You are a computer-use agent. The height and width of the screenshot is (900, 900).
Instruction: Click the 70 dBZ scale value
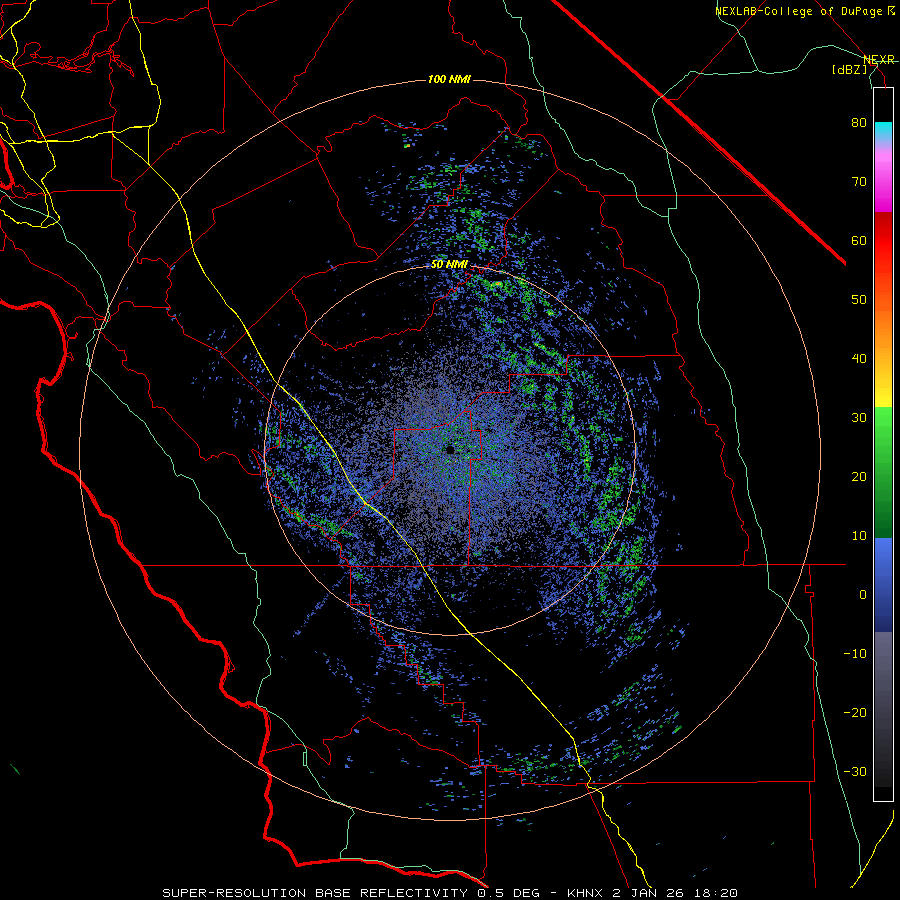click(859, 181)
